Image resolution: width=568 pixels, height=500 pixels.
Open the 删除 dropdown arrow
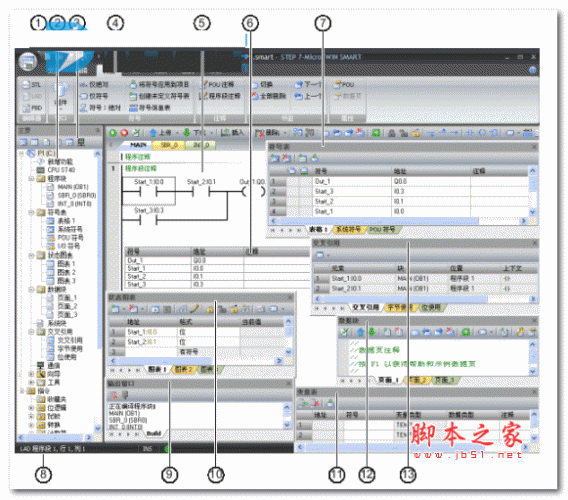coord(284,133)
